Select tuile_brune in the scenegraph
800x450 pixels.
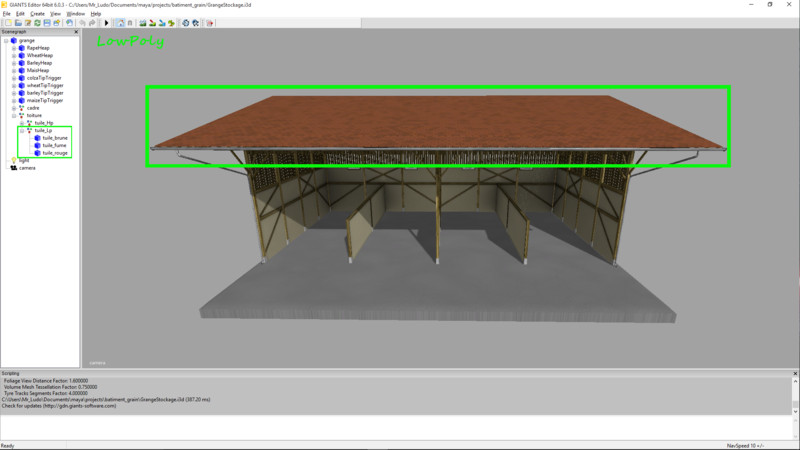pyautogui.click(x=54, y=138)
